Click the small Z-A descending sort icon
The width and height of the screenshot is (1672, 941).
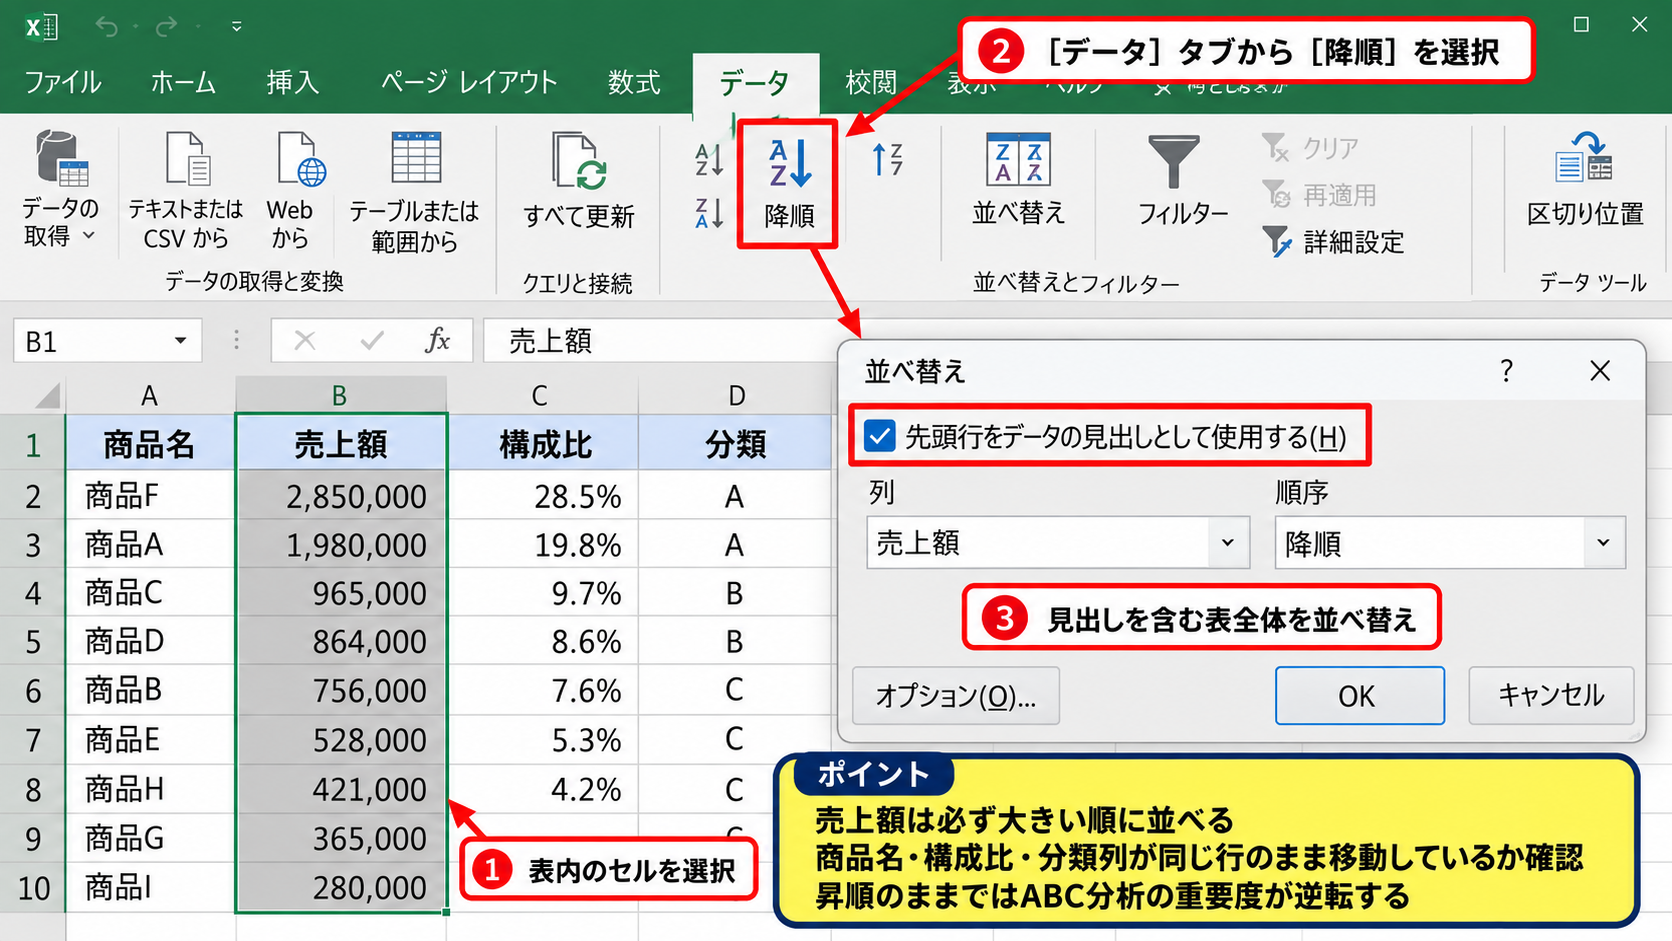pyautogui.click(x=709, y=213)
